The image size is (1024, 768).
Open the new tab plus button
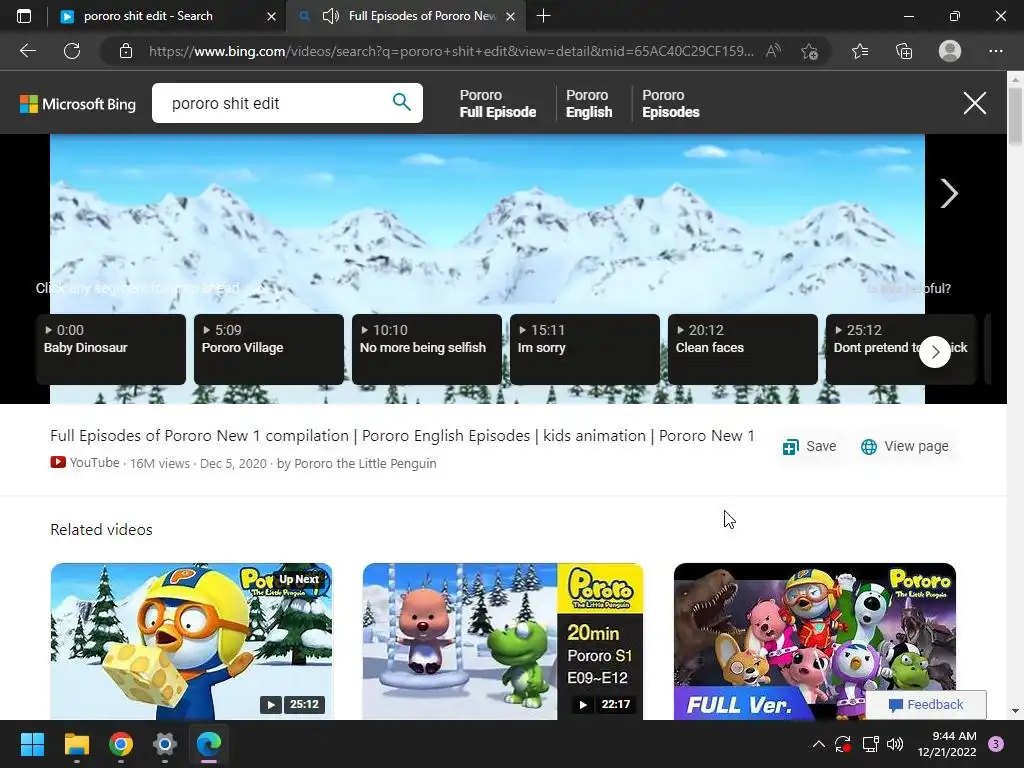click(543, 16)
